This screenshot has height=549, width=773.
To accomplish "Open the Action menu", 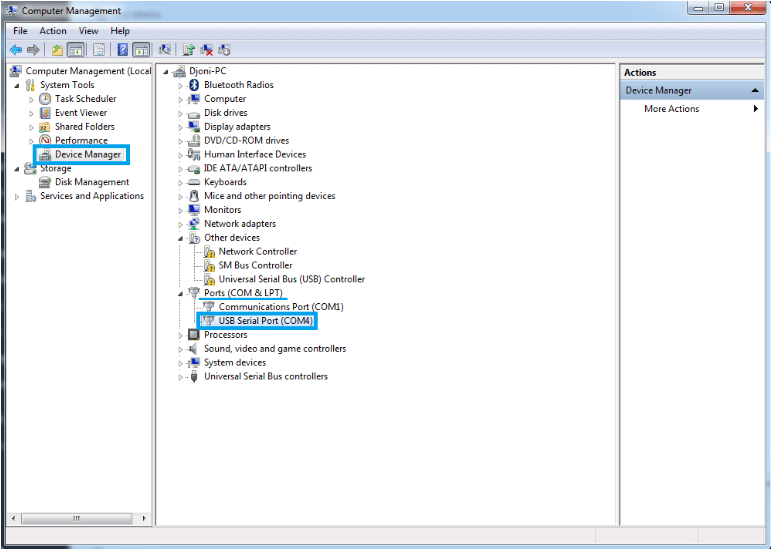I will click(53, 31).
